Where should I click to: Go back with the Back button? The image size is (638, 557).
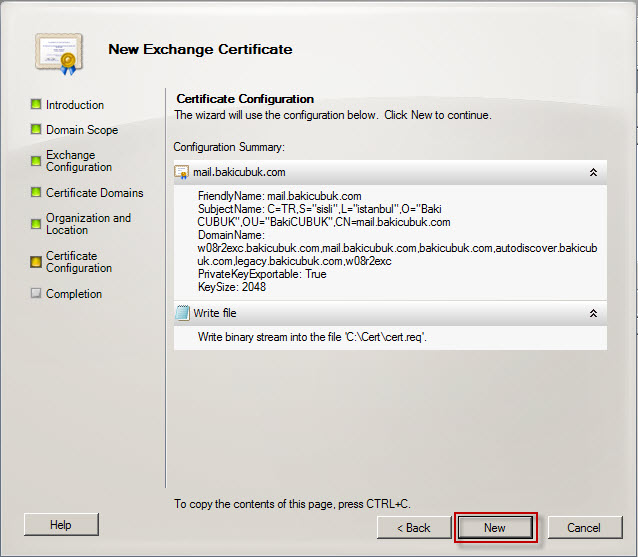tap(414, 528)
